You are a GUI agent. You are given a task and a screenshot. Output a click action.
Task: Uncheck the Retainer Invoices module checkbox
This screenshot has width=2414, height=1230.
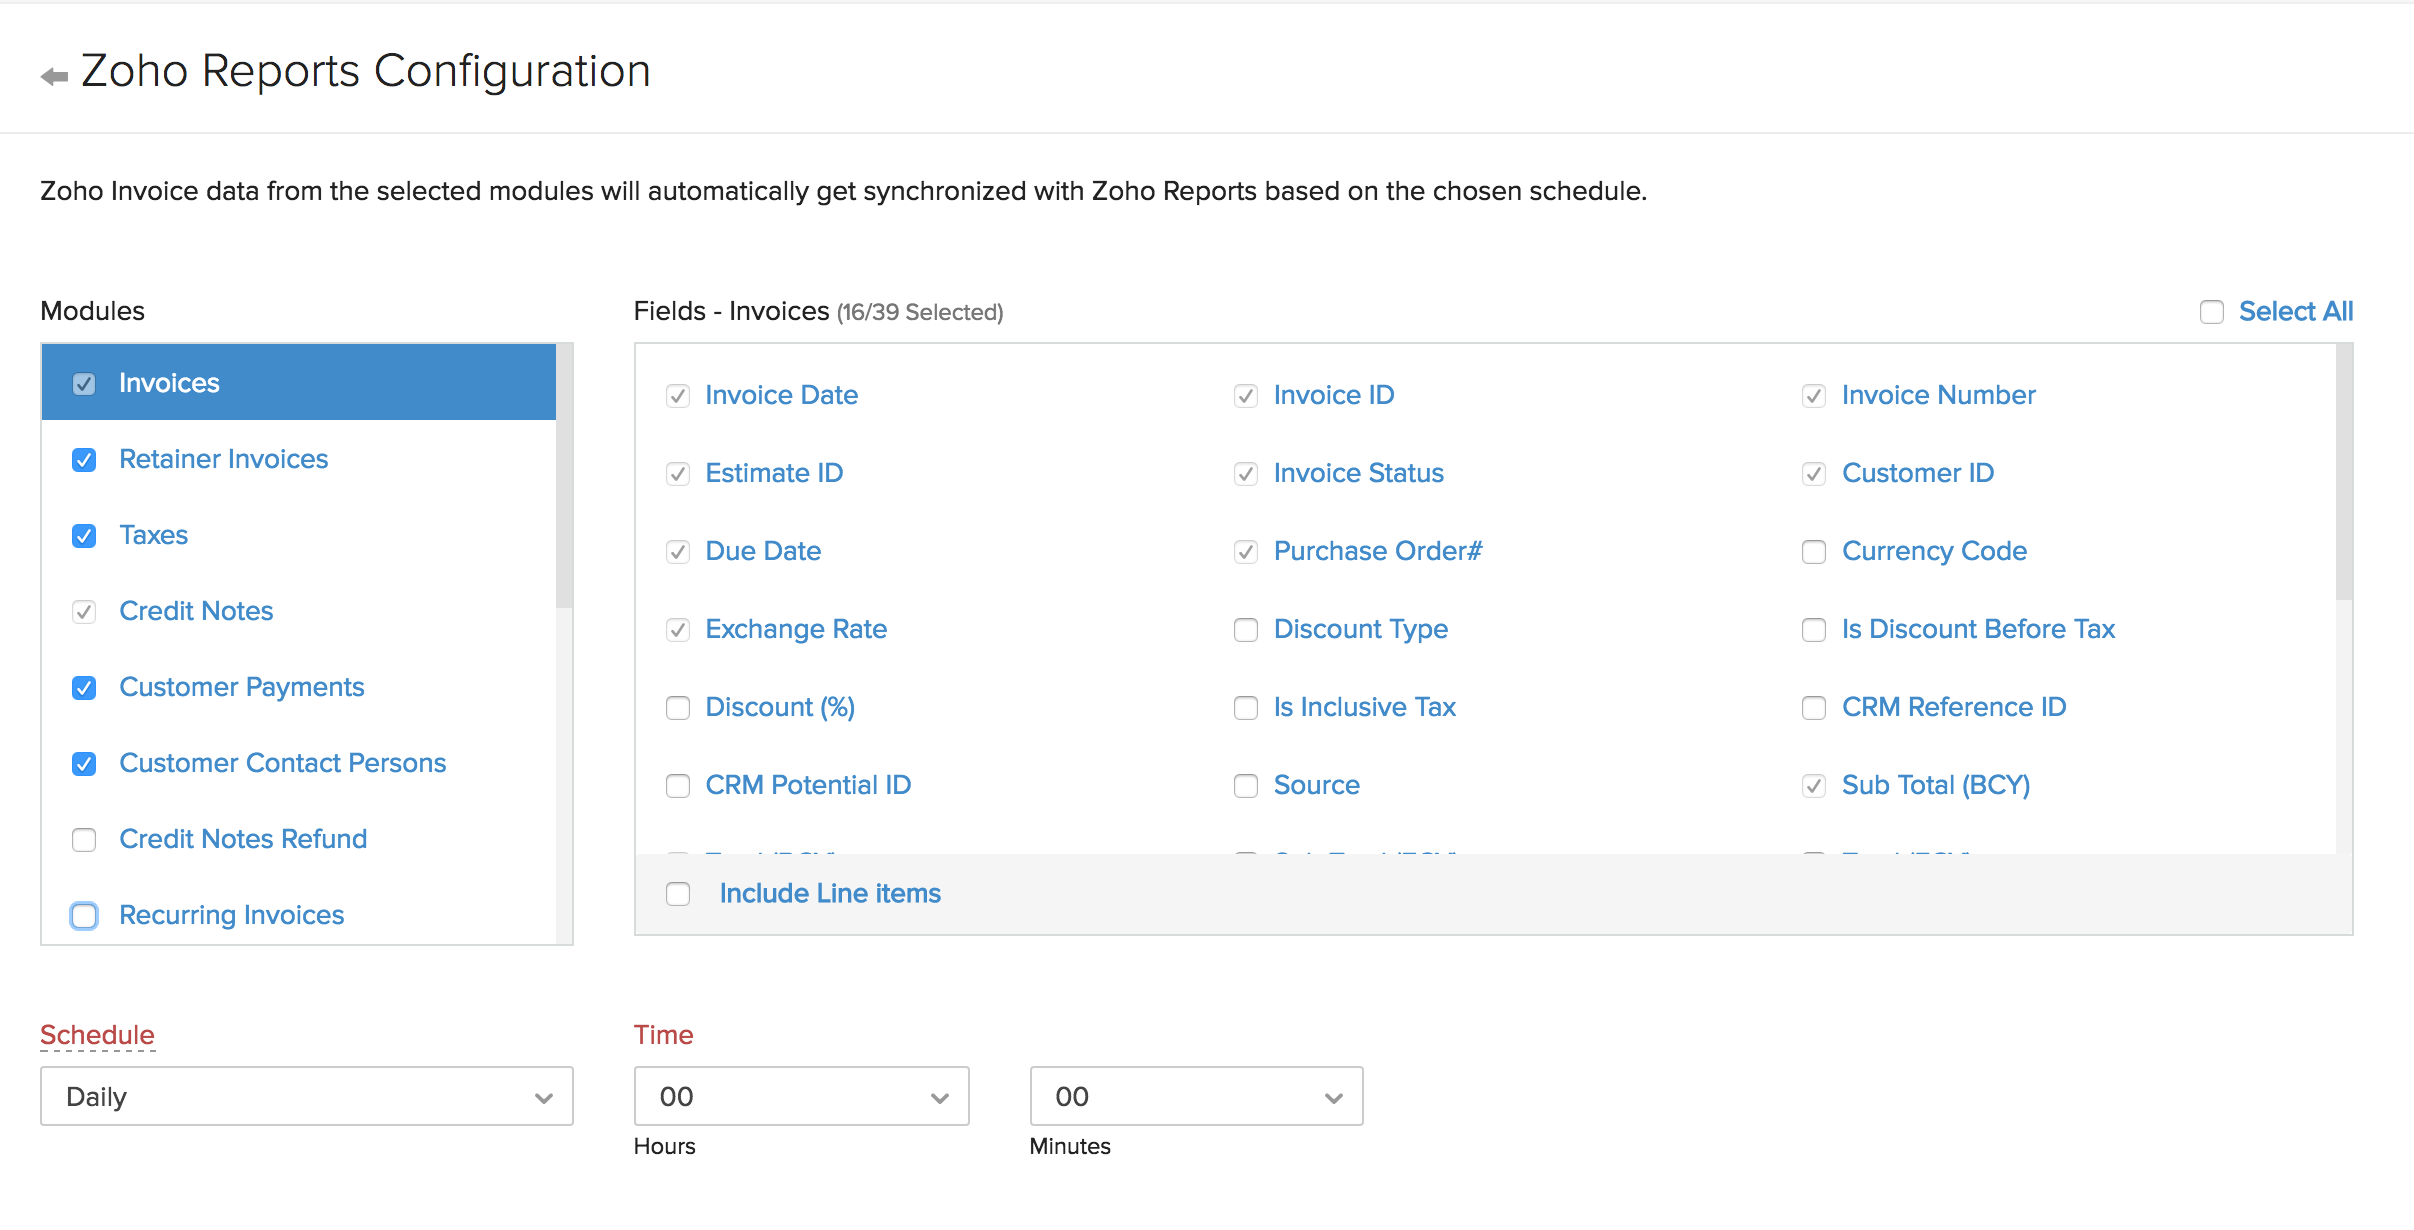tap(84, 460)
